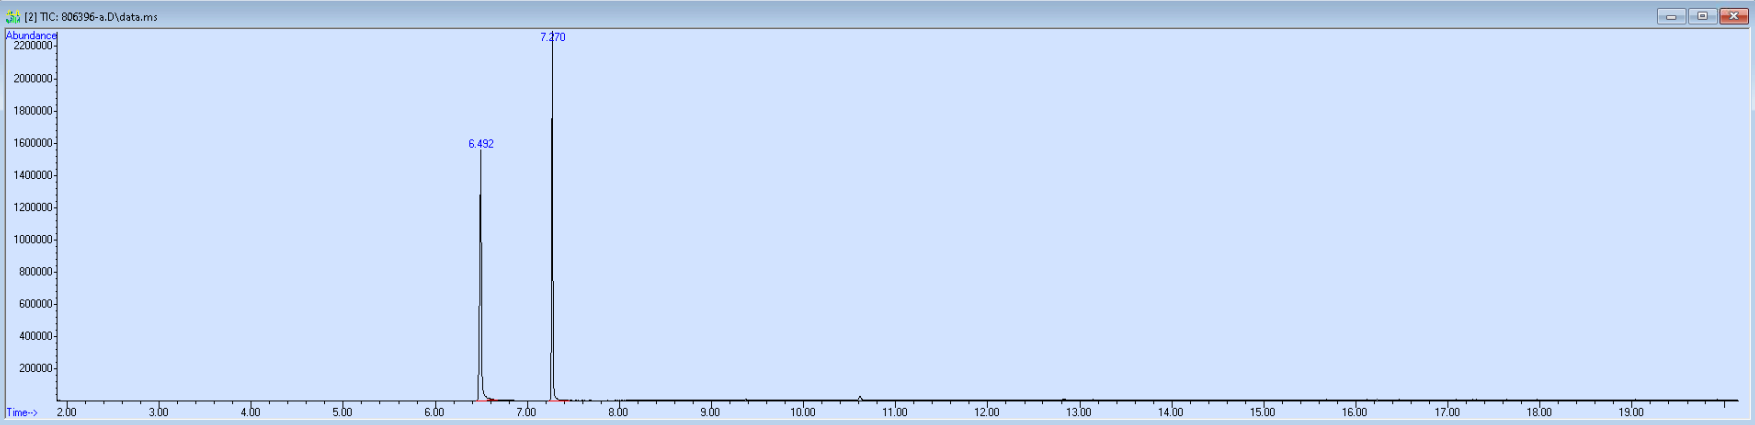Image resolution: width=1755 pixels, height=425 pixels.
Task: Click the 800000 abundance tick label
Action: click(x=35, y=272)
